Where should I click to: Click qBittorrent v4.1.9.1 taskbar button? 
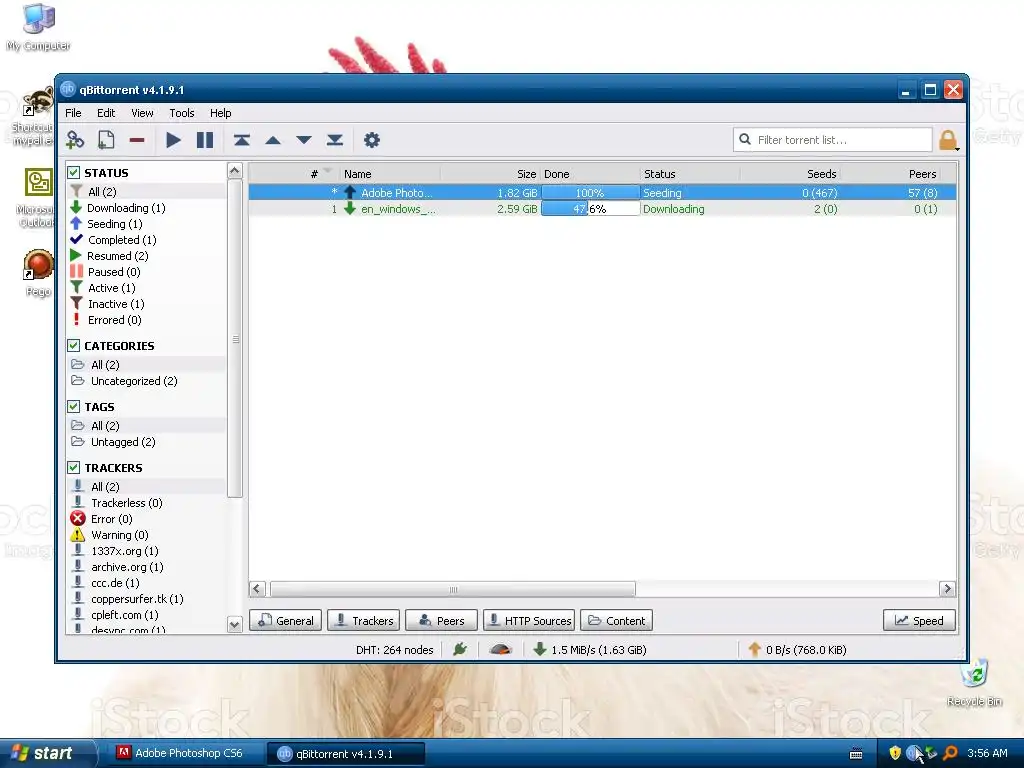(345, 754)
